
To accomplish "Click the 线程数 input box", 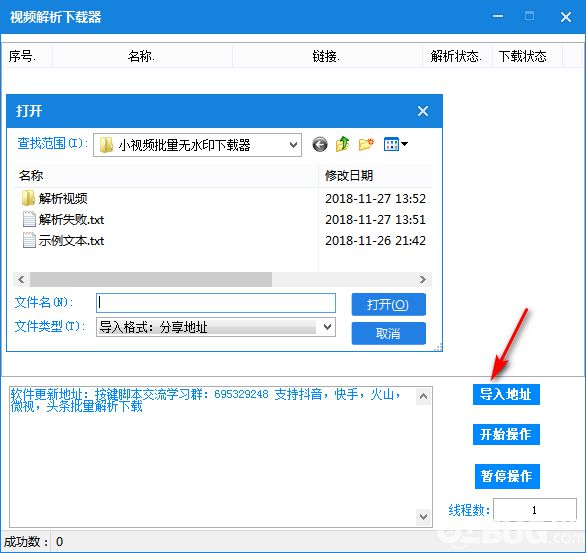I will coord(534,510).
